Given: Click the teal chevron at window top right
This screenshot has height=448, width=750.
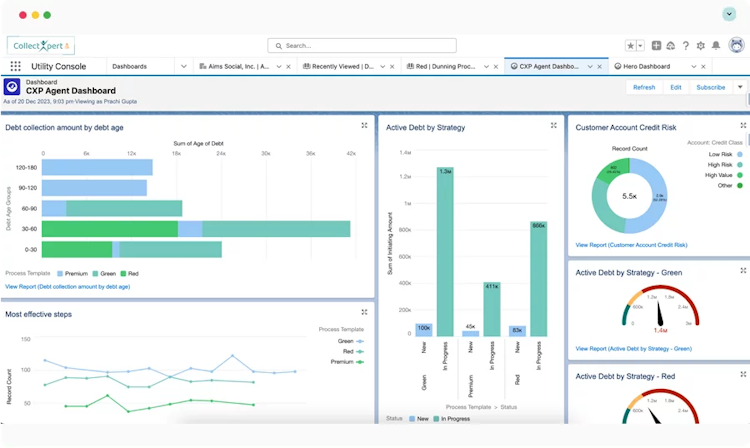Looking at the screenshot, I should pos(729,14).
